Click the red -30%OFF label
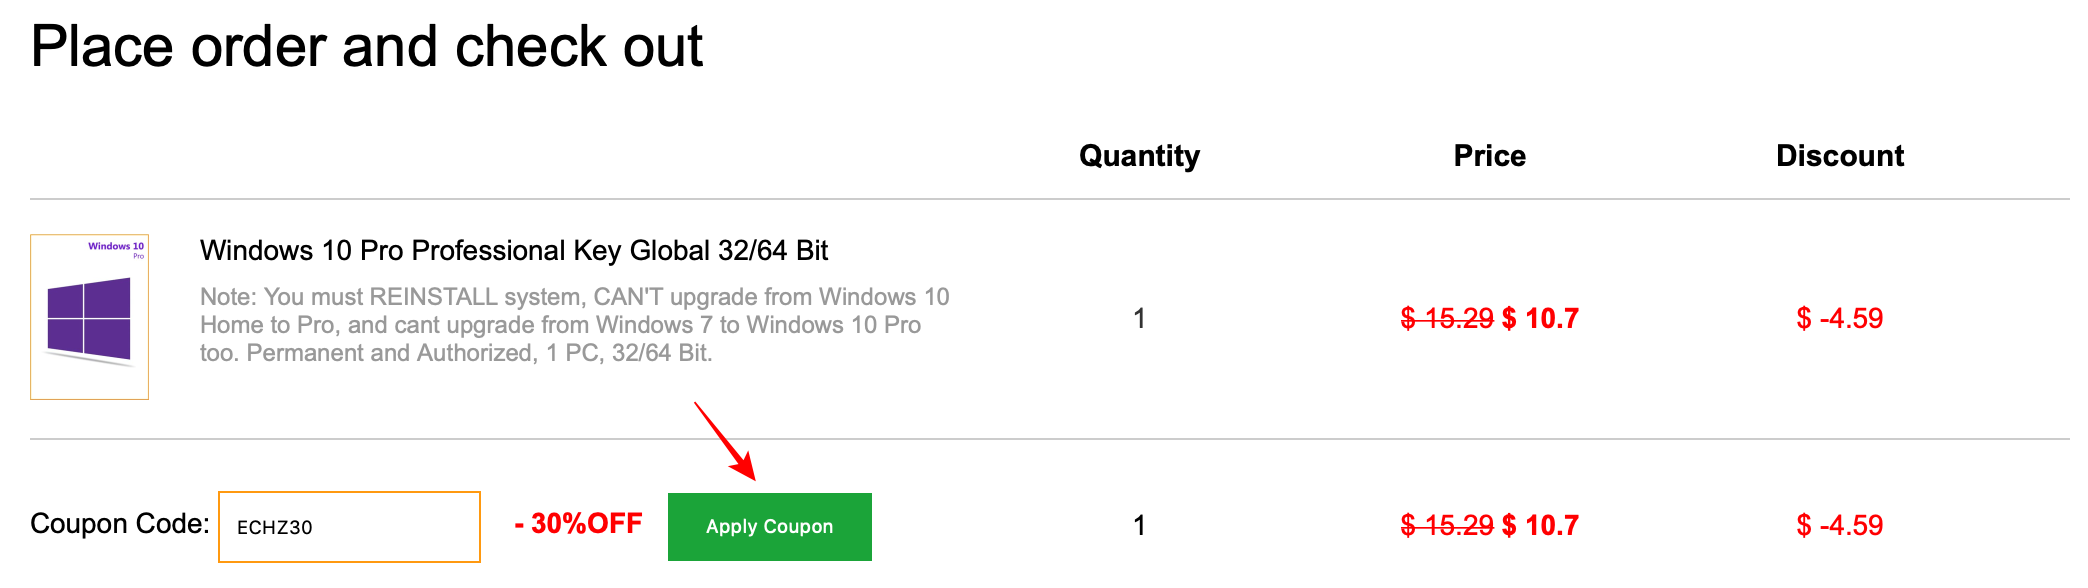 [578, 524]
